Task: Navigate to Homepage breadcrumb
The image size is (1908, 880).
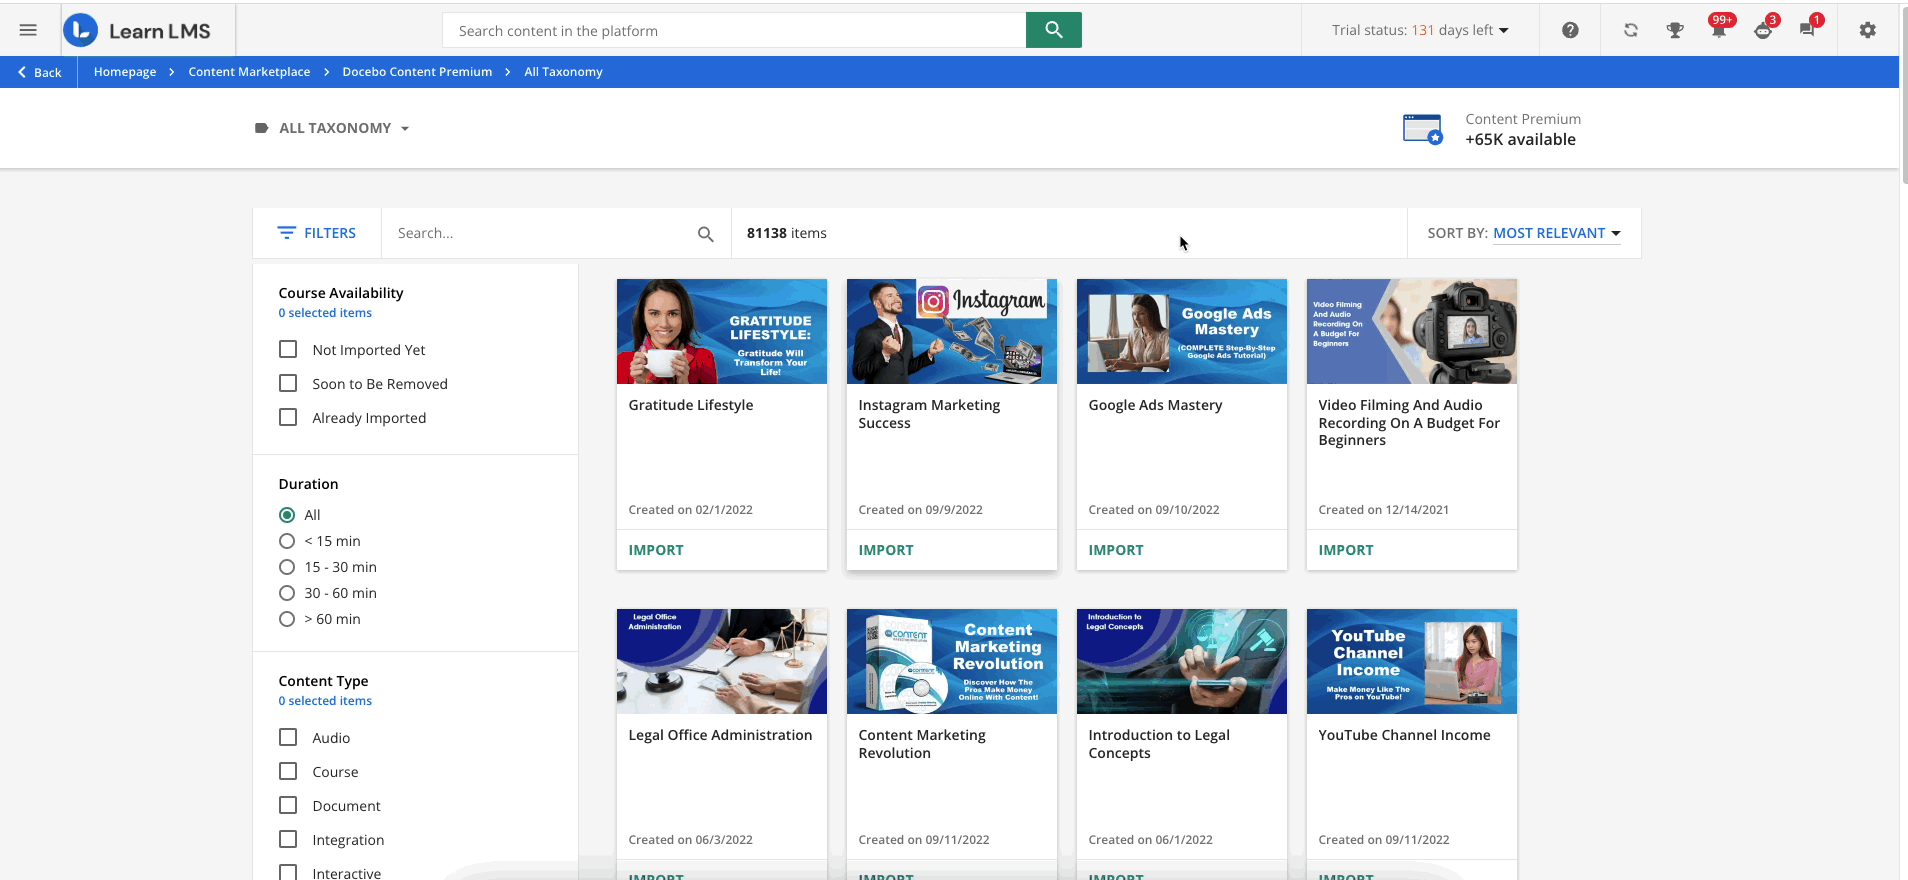Action: click(125, 72)
